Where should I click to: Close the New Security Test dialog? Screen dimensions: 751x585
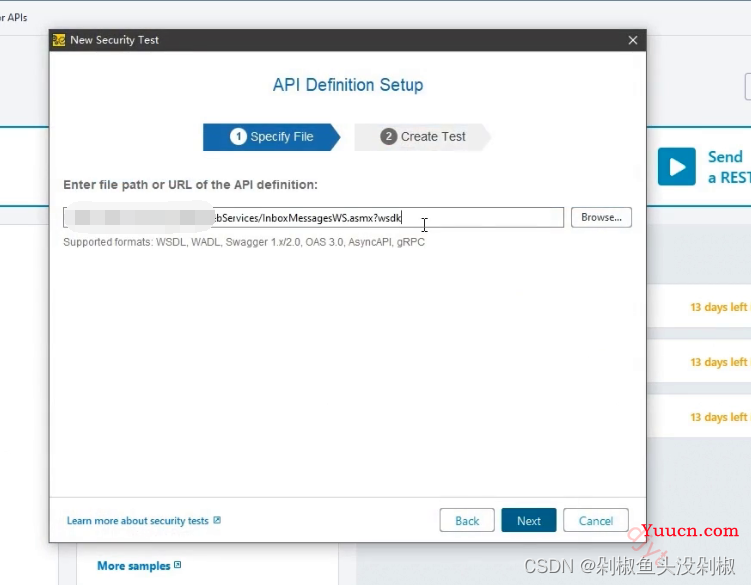pyautogui.click(x=633, y=40)
